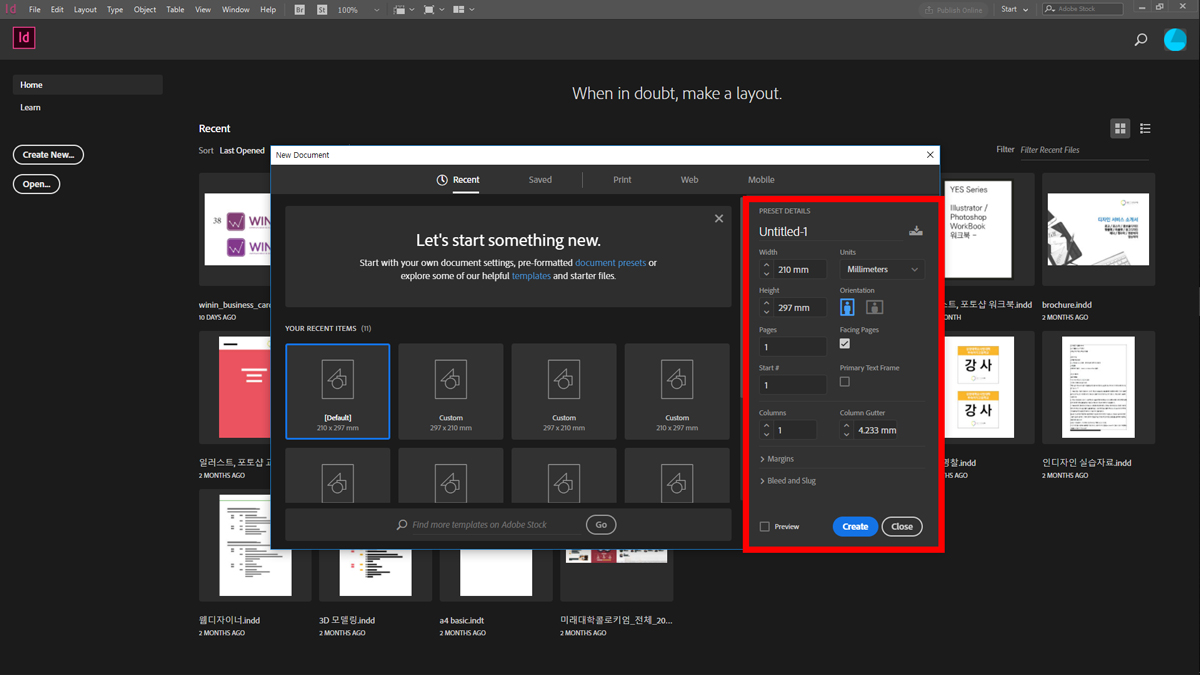
Task: Tick the Preview checkbox
Action: (765, 527)
